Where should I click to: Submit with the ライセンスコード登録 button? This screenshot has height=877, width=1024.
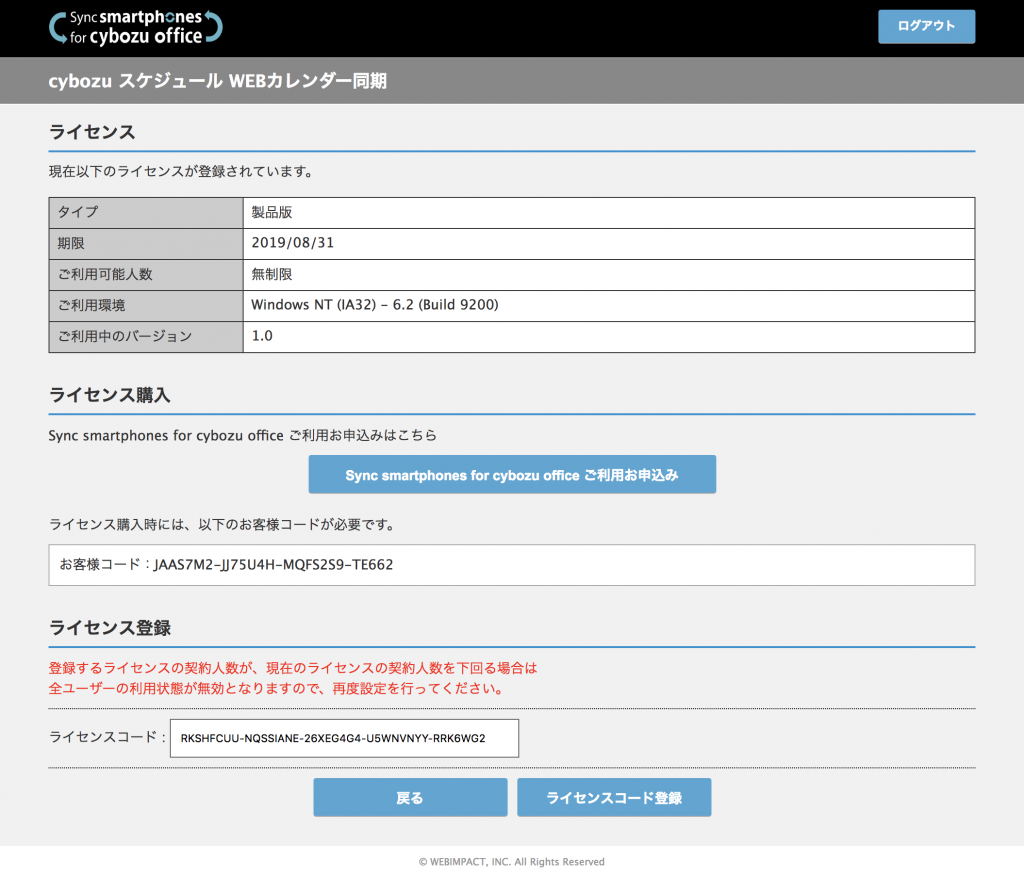tap(614, 798)
